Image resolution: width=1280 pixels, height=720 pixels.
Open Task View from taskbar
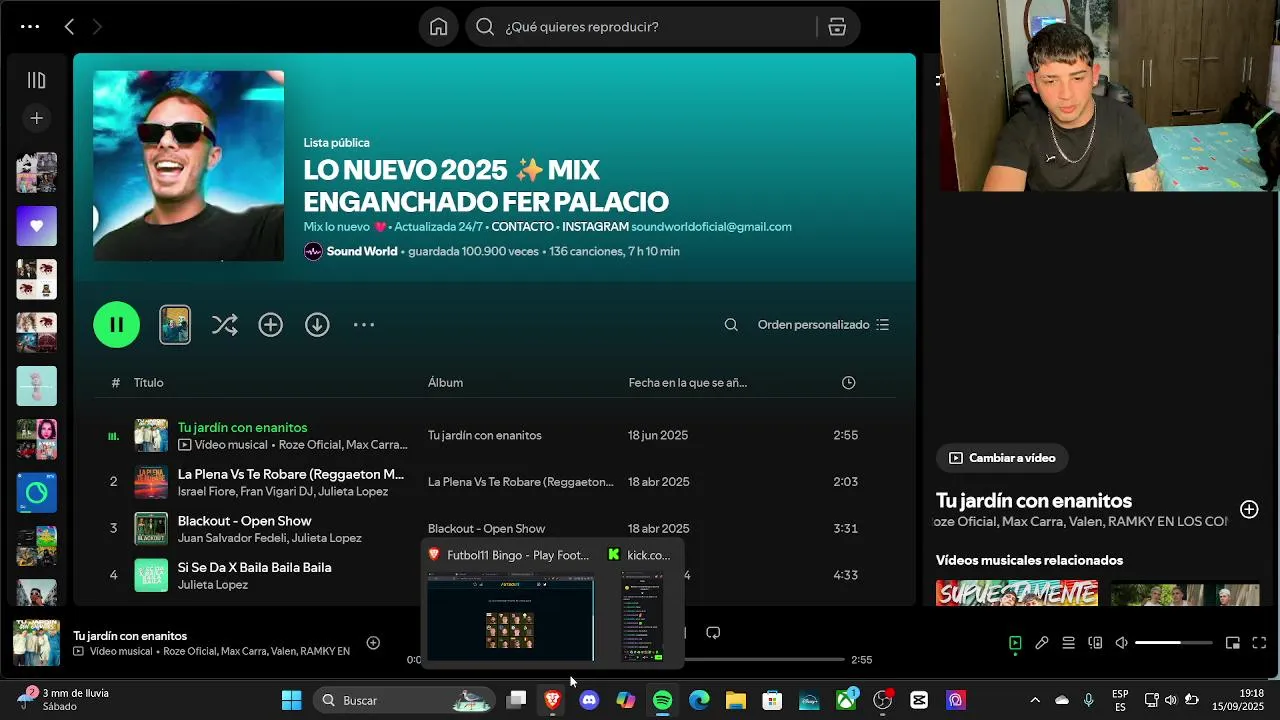[x=516, y=700]
